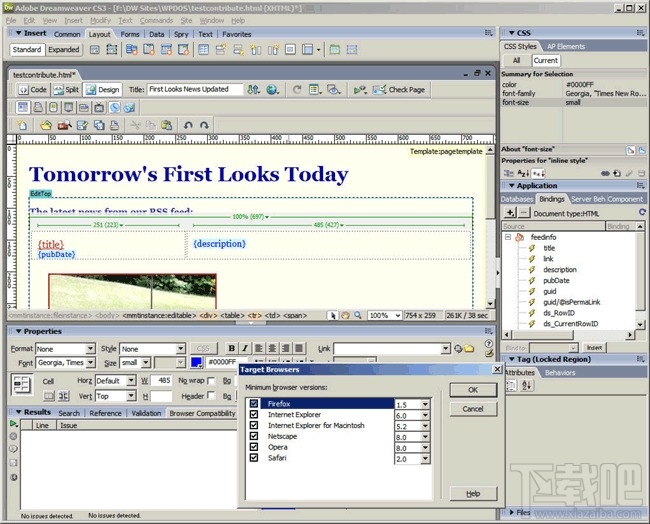Click the Insert button in Bindings panel
This screenshot has width=650, height=524.
(594, 347)
